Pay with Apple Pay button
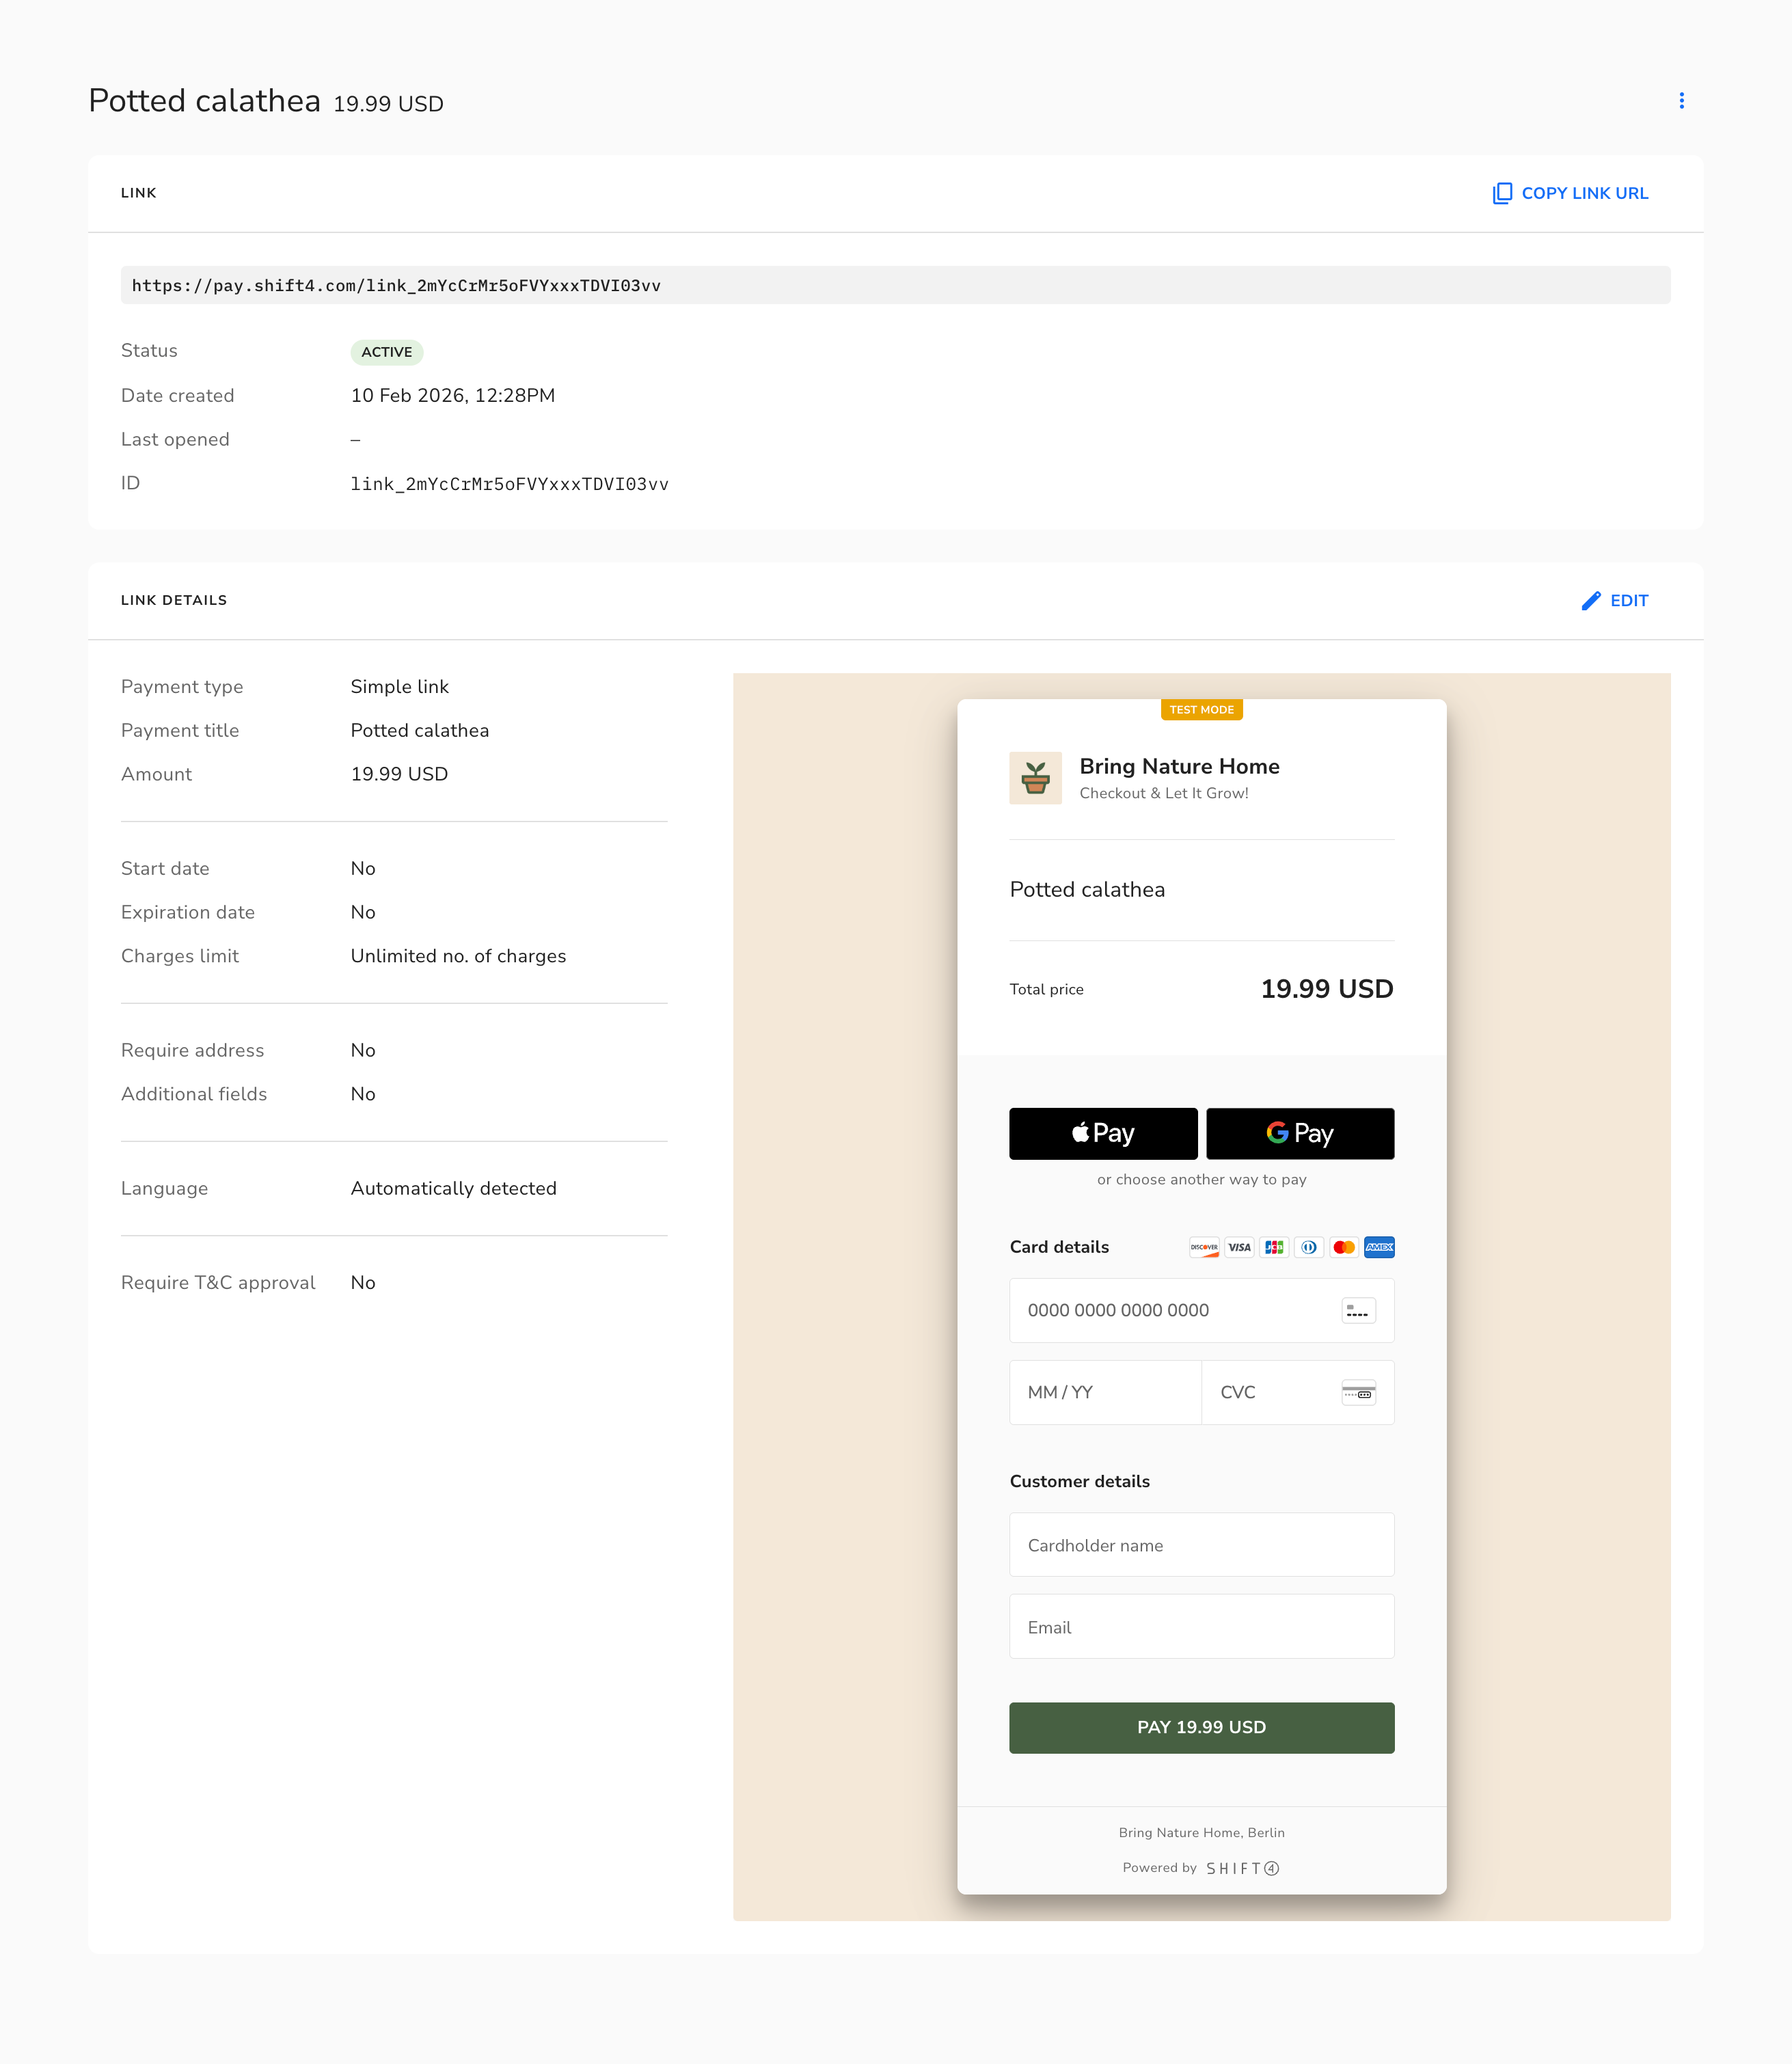 tap(1103, 1133)
